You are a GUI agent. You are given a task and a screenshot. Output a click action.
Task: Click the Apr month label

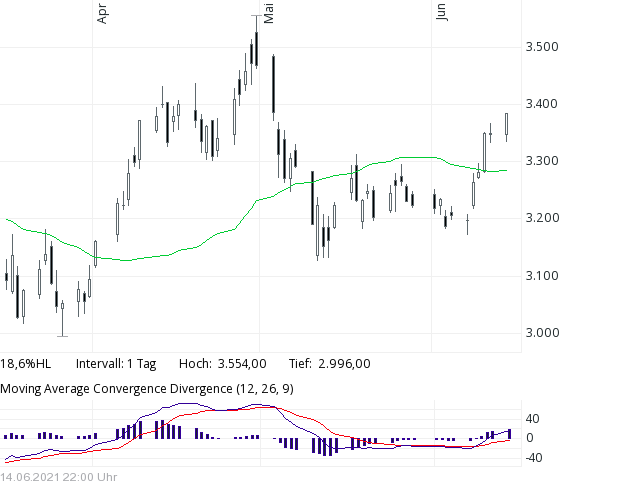click(x=100, y=13)
